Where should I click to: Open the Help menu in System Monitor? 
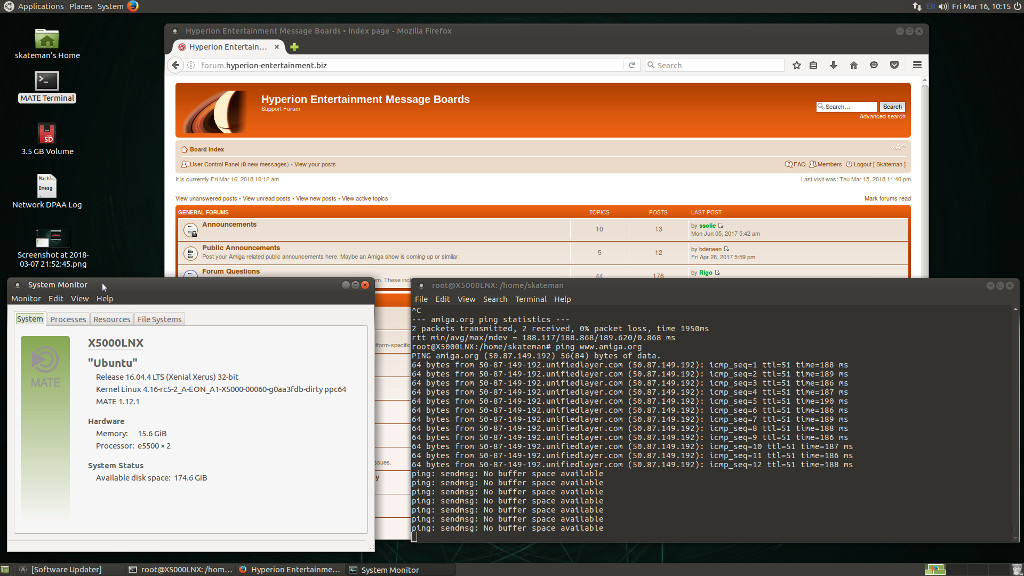(104, 298)
